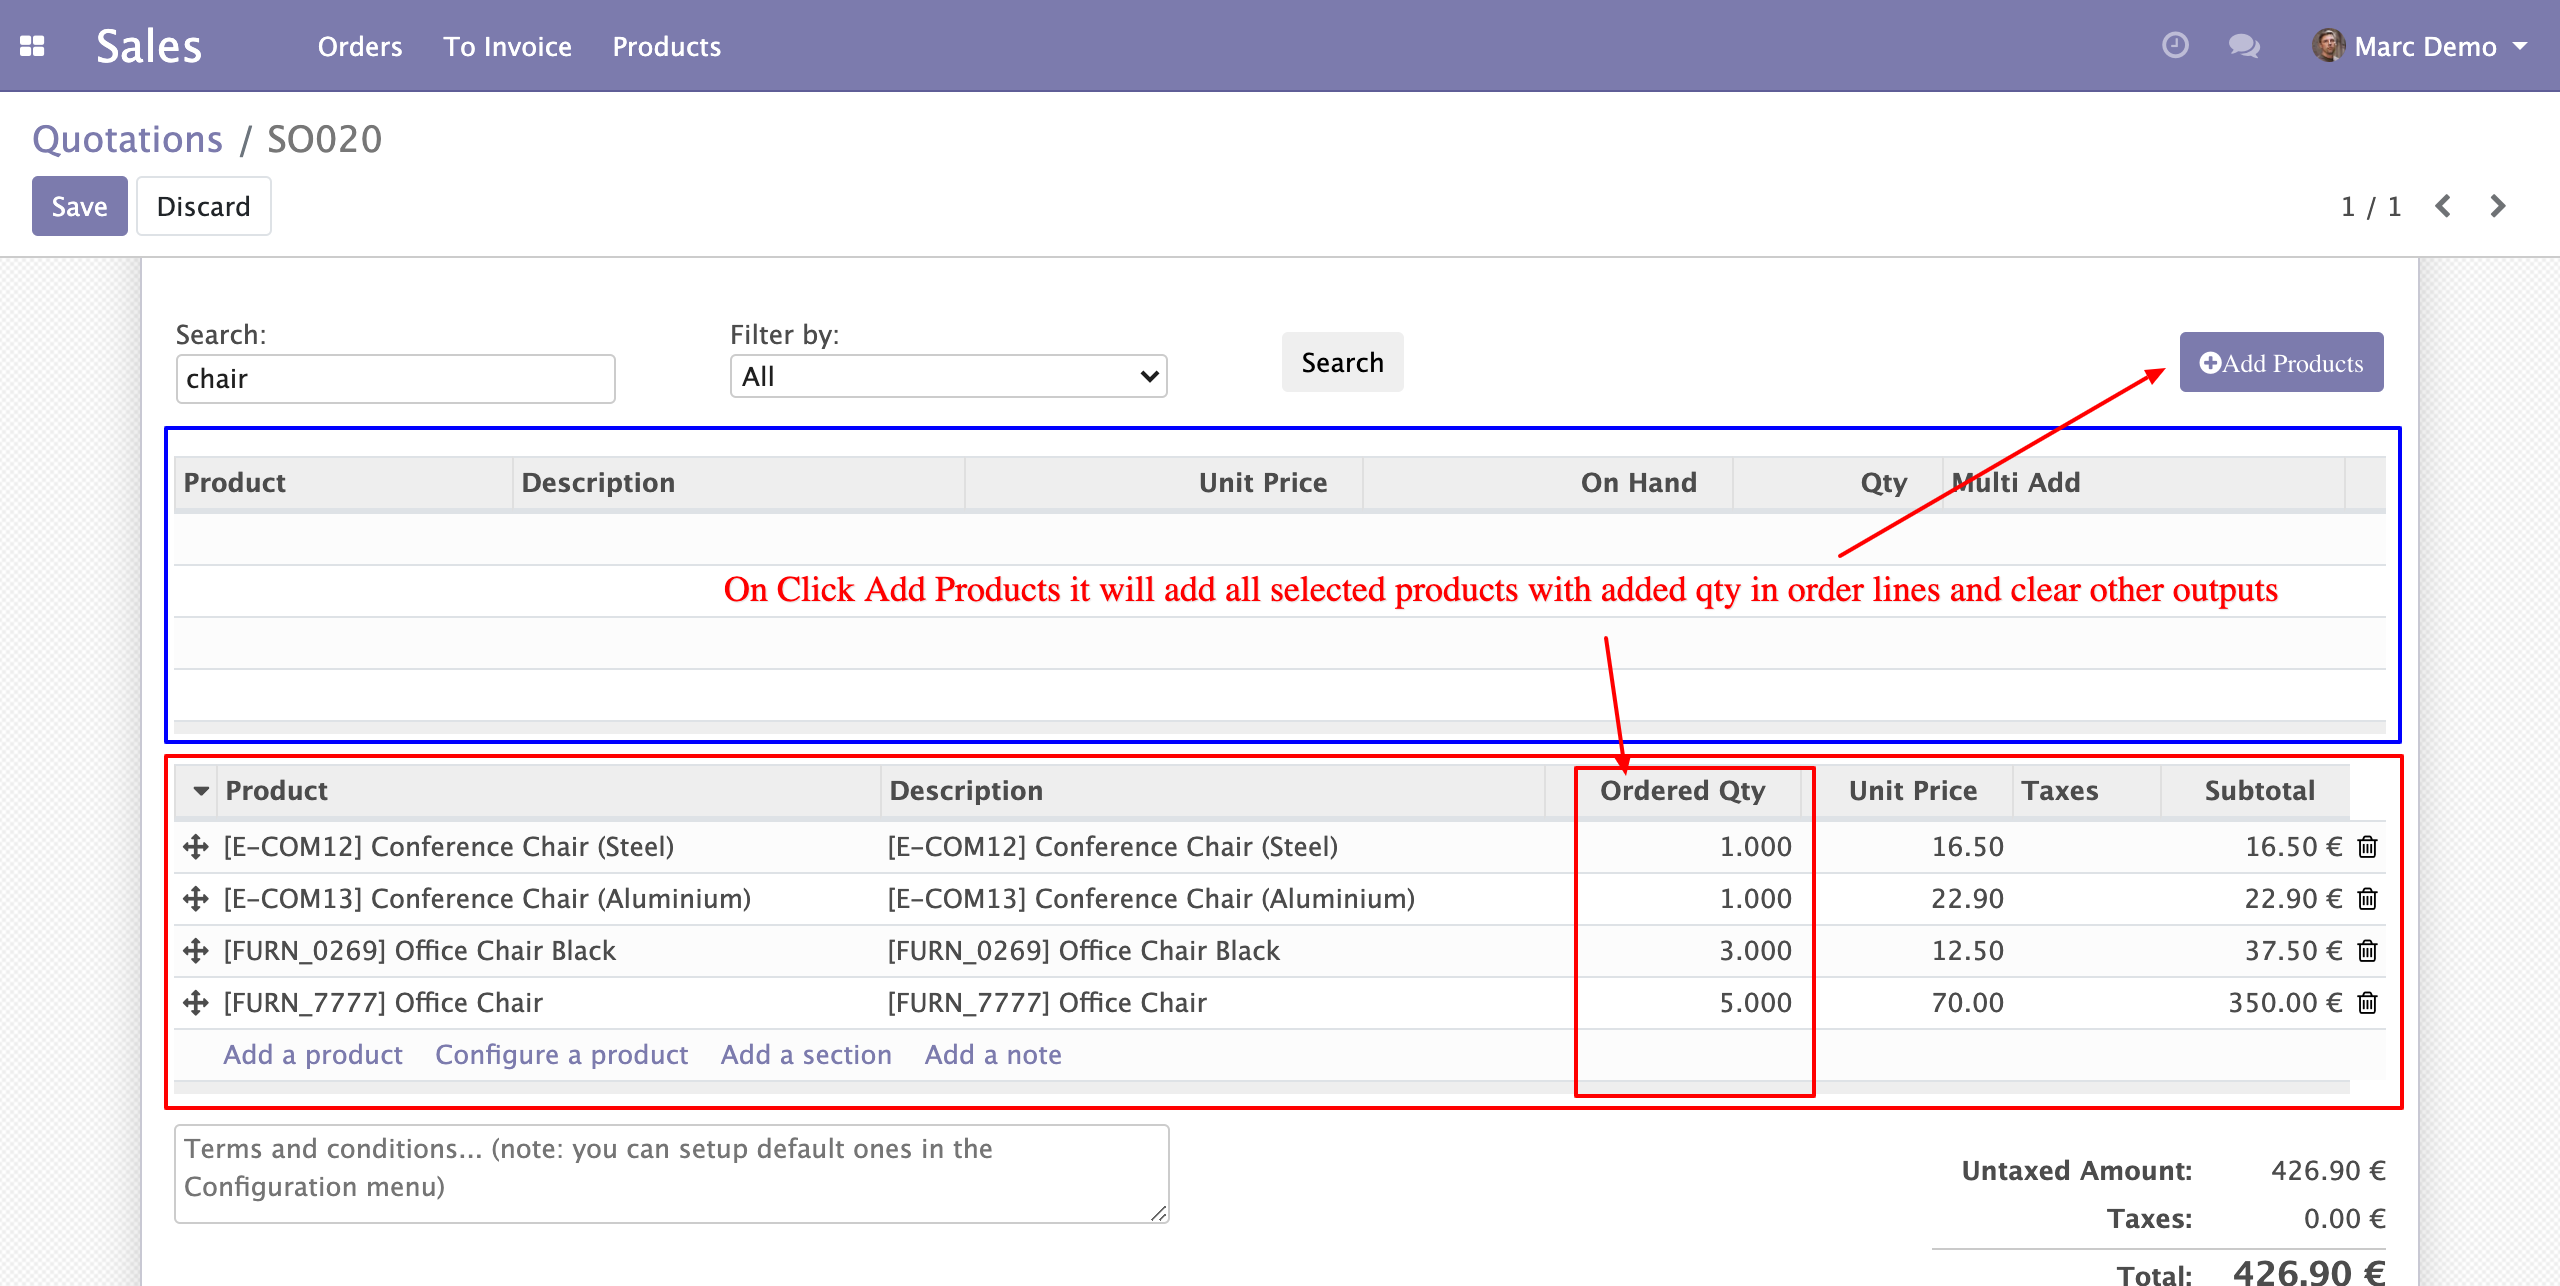Screen dimensions: 2560x1286
Task: Go to previous record arrow
Action: (2443, 206)
